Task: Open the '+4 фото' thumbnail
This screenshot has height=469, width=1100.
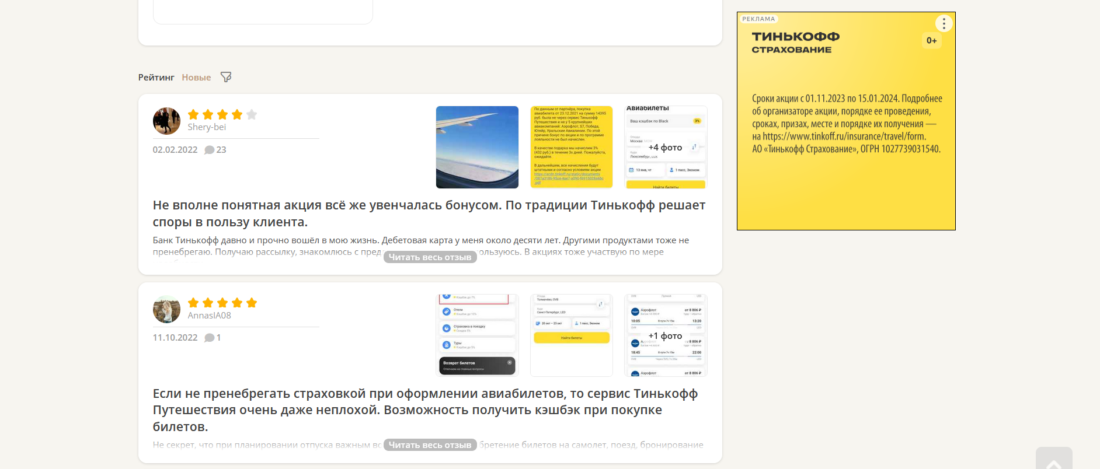Action: pyautogui.click(x=665, y=147)
